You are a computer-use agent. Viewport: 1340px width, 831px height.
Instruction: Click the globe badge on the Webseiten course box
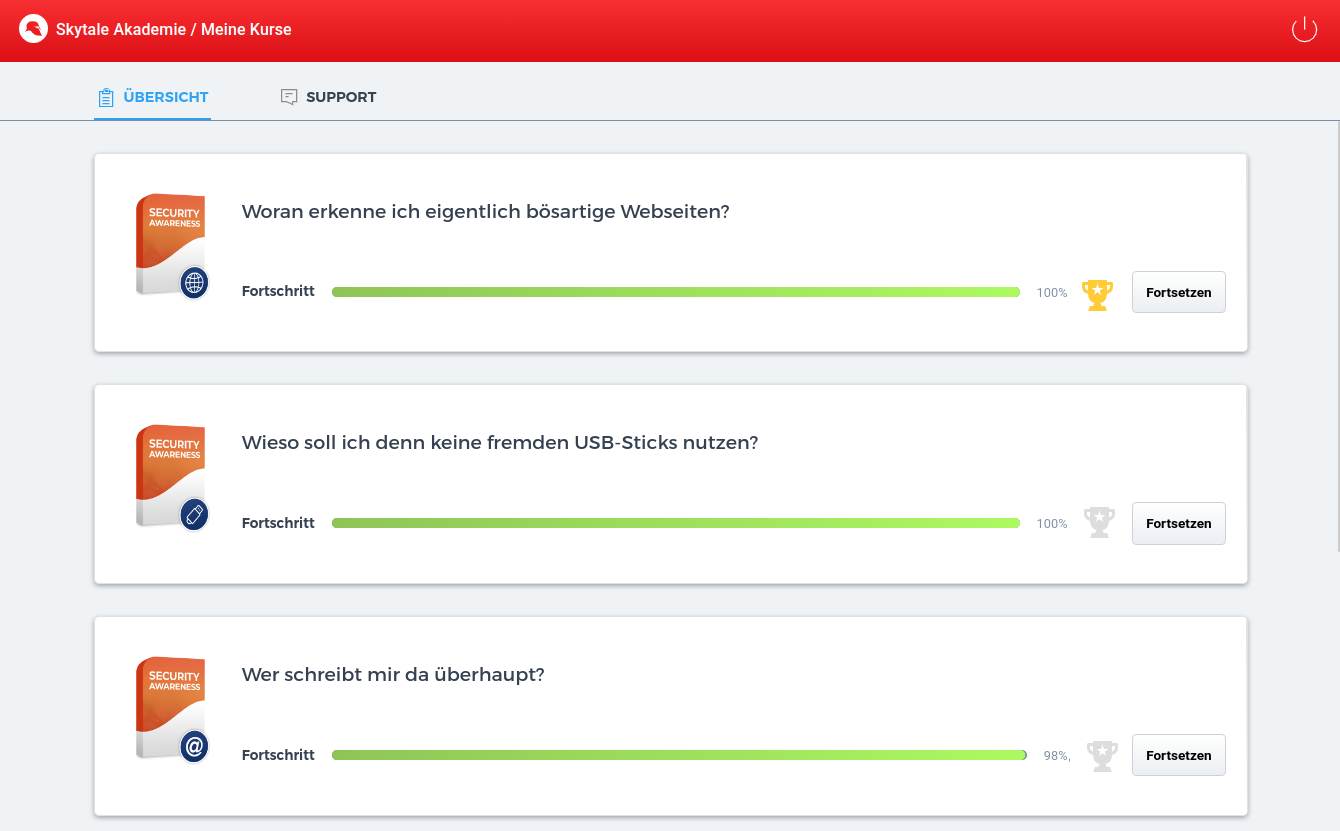pyautogui.click(x=194, y=283)
